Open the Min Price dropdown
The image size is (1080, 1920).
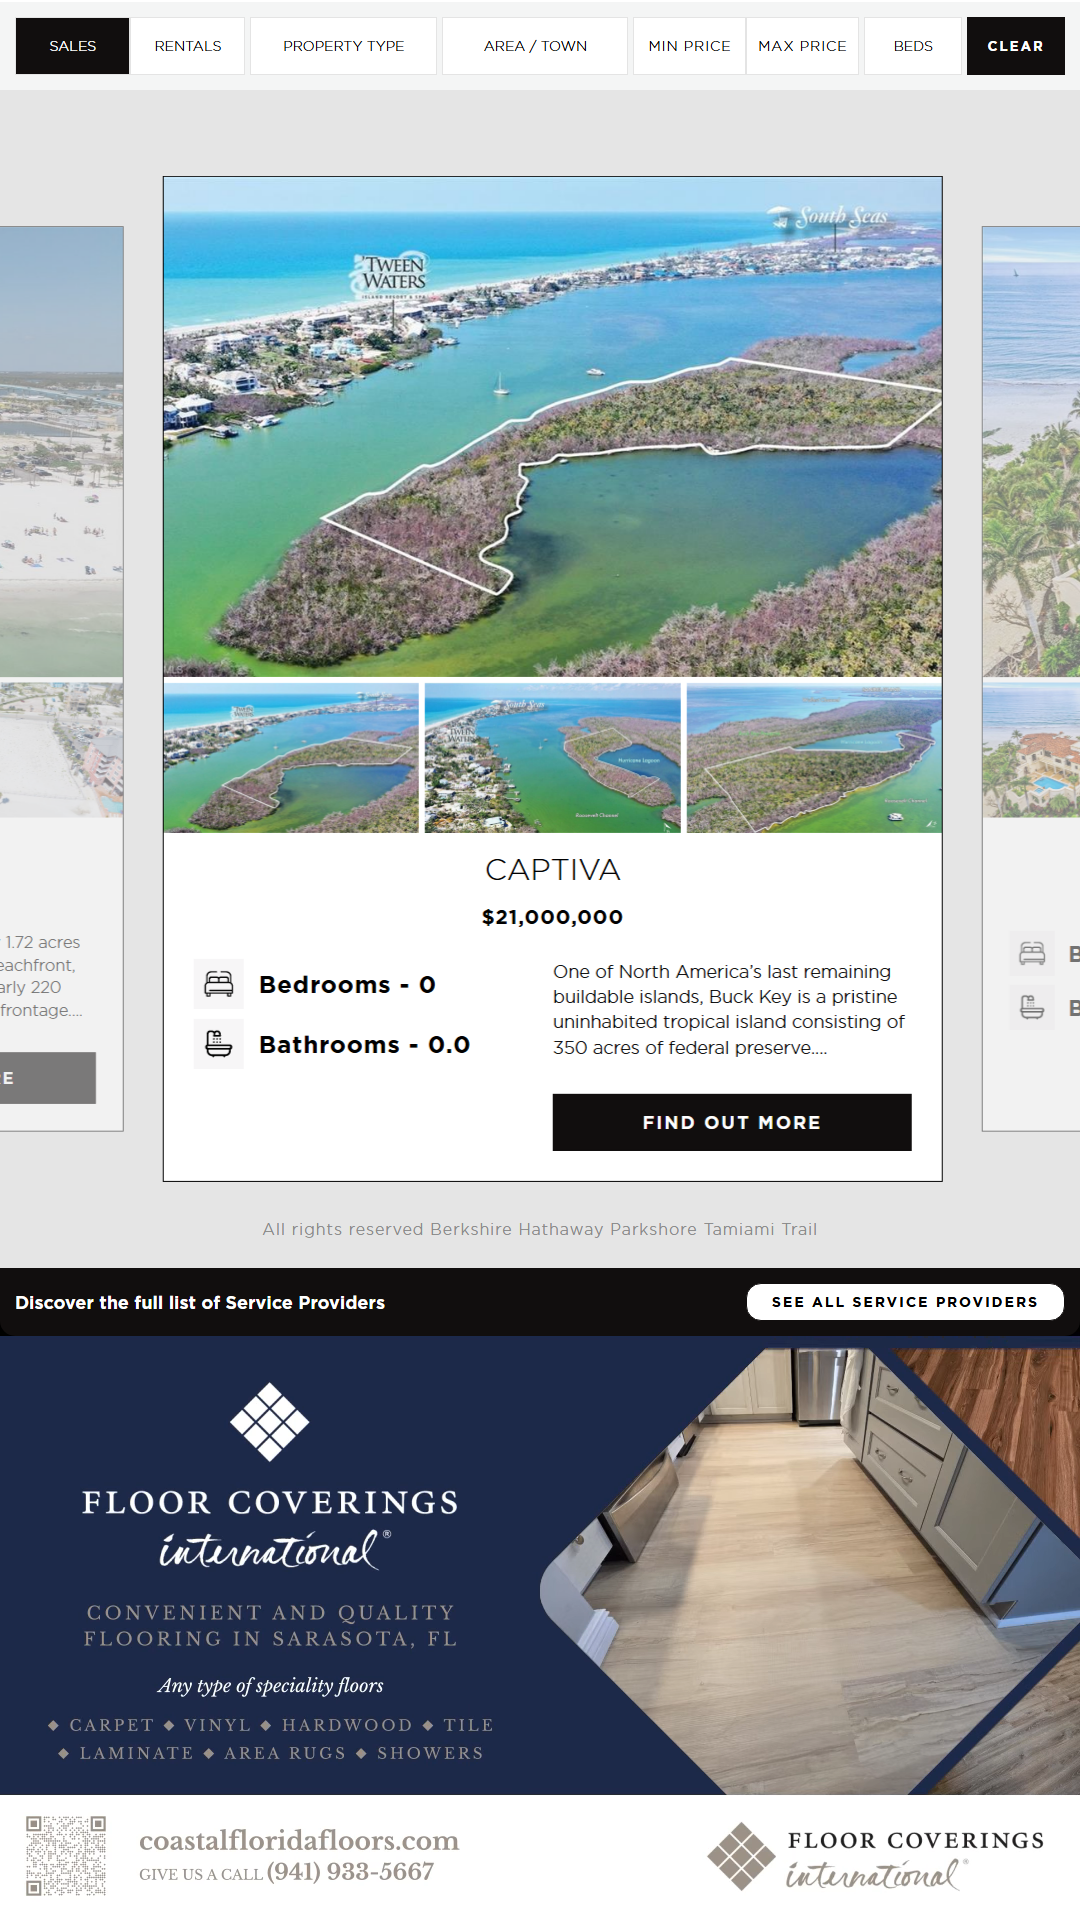pos(689,46)
